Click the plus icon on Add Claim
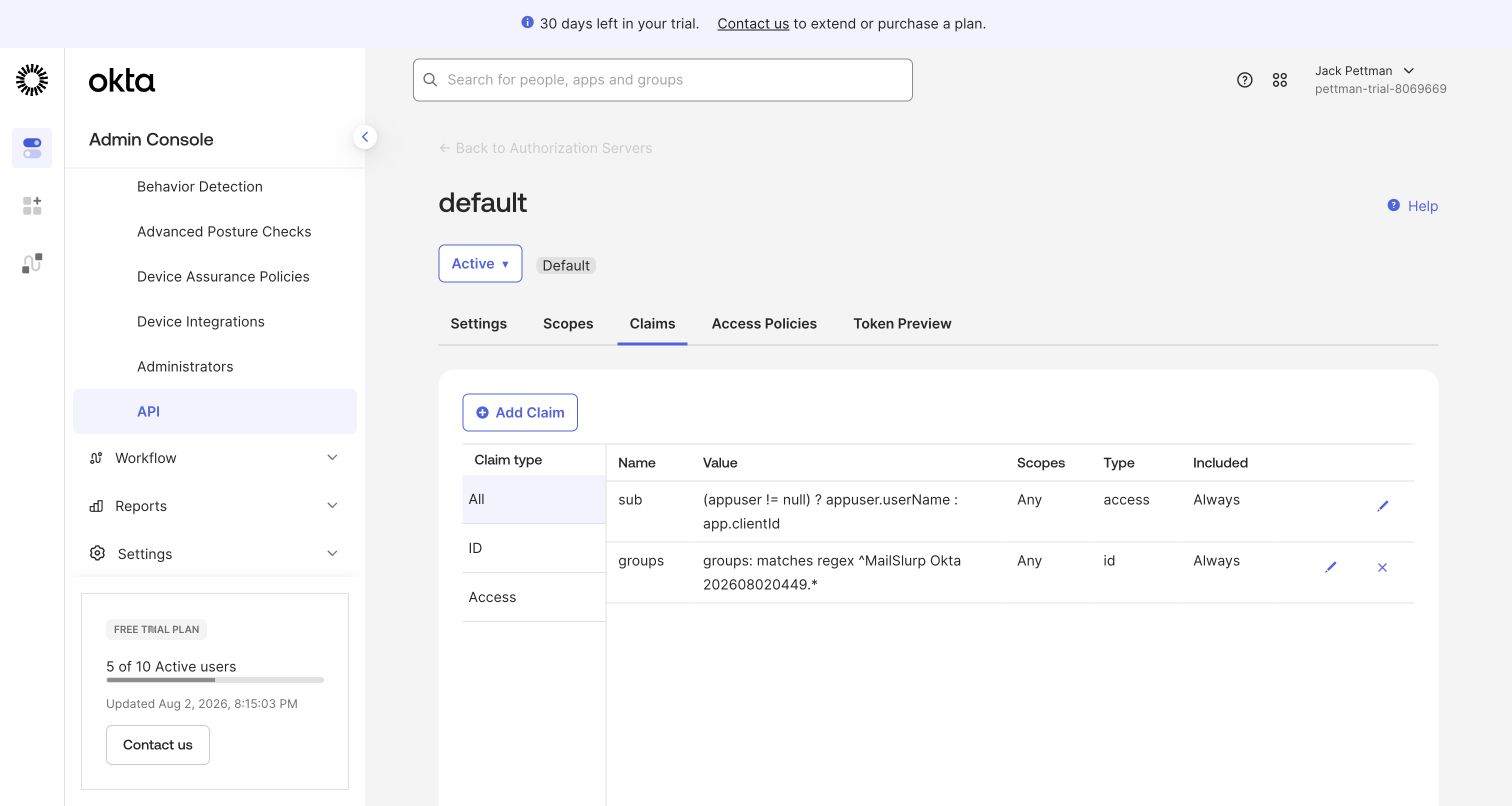Image resolution: width=1512 pixels, height=806 pixels. [x=482, y=412]
